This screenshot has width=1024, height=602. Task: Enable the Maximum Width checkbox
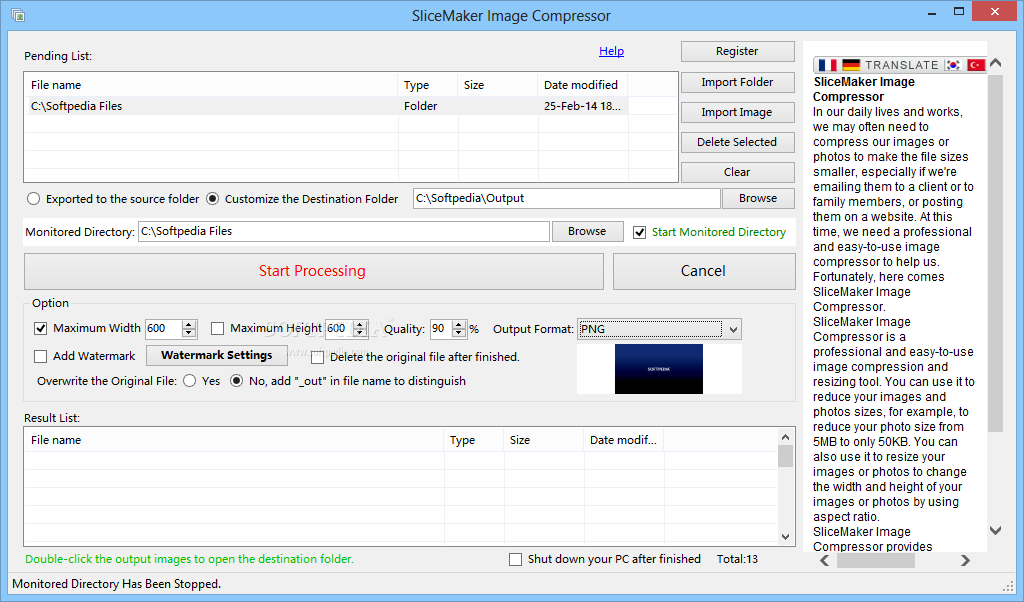40,328
